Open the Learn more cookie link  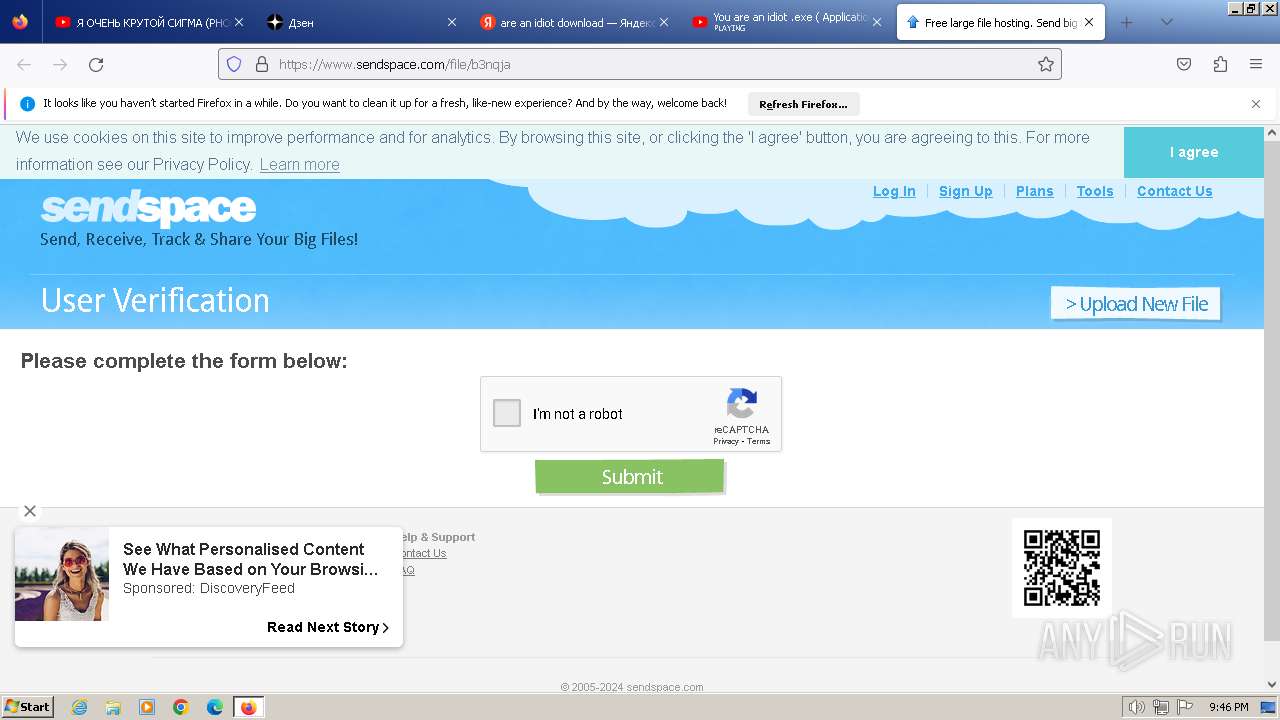pos(299,165)
